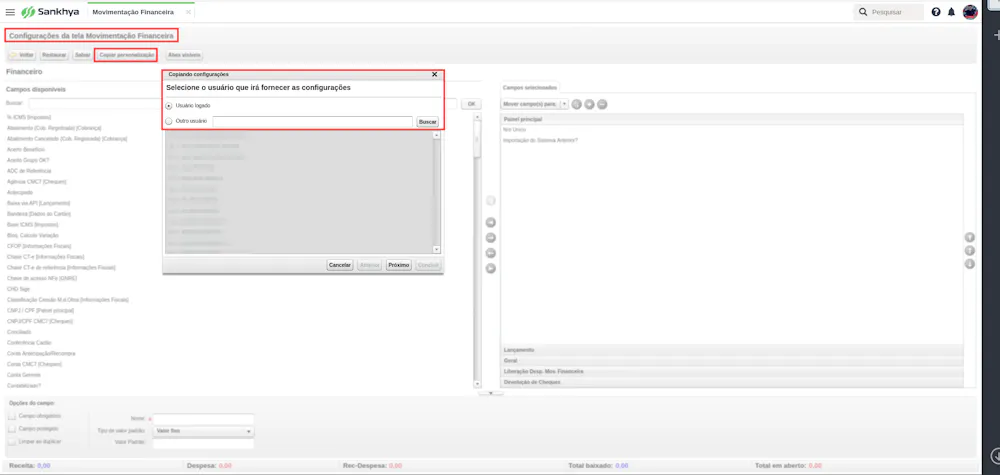Click the magnifier in the Pesquisar box
Image resolution: width=1000 pixels, height=475 pixels.
click(x=864, y=12)
